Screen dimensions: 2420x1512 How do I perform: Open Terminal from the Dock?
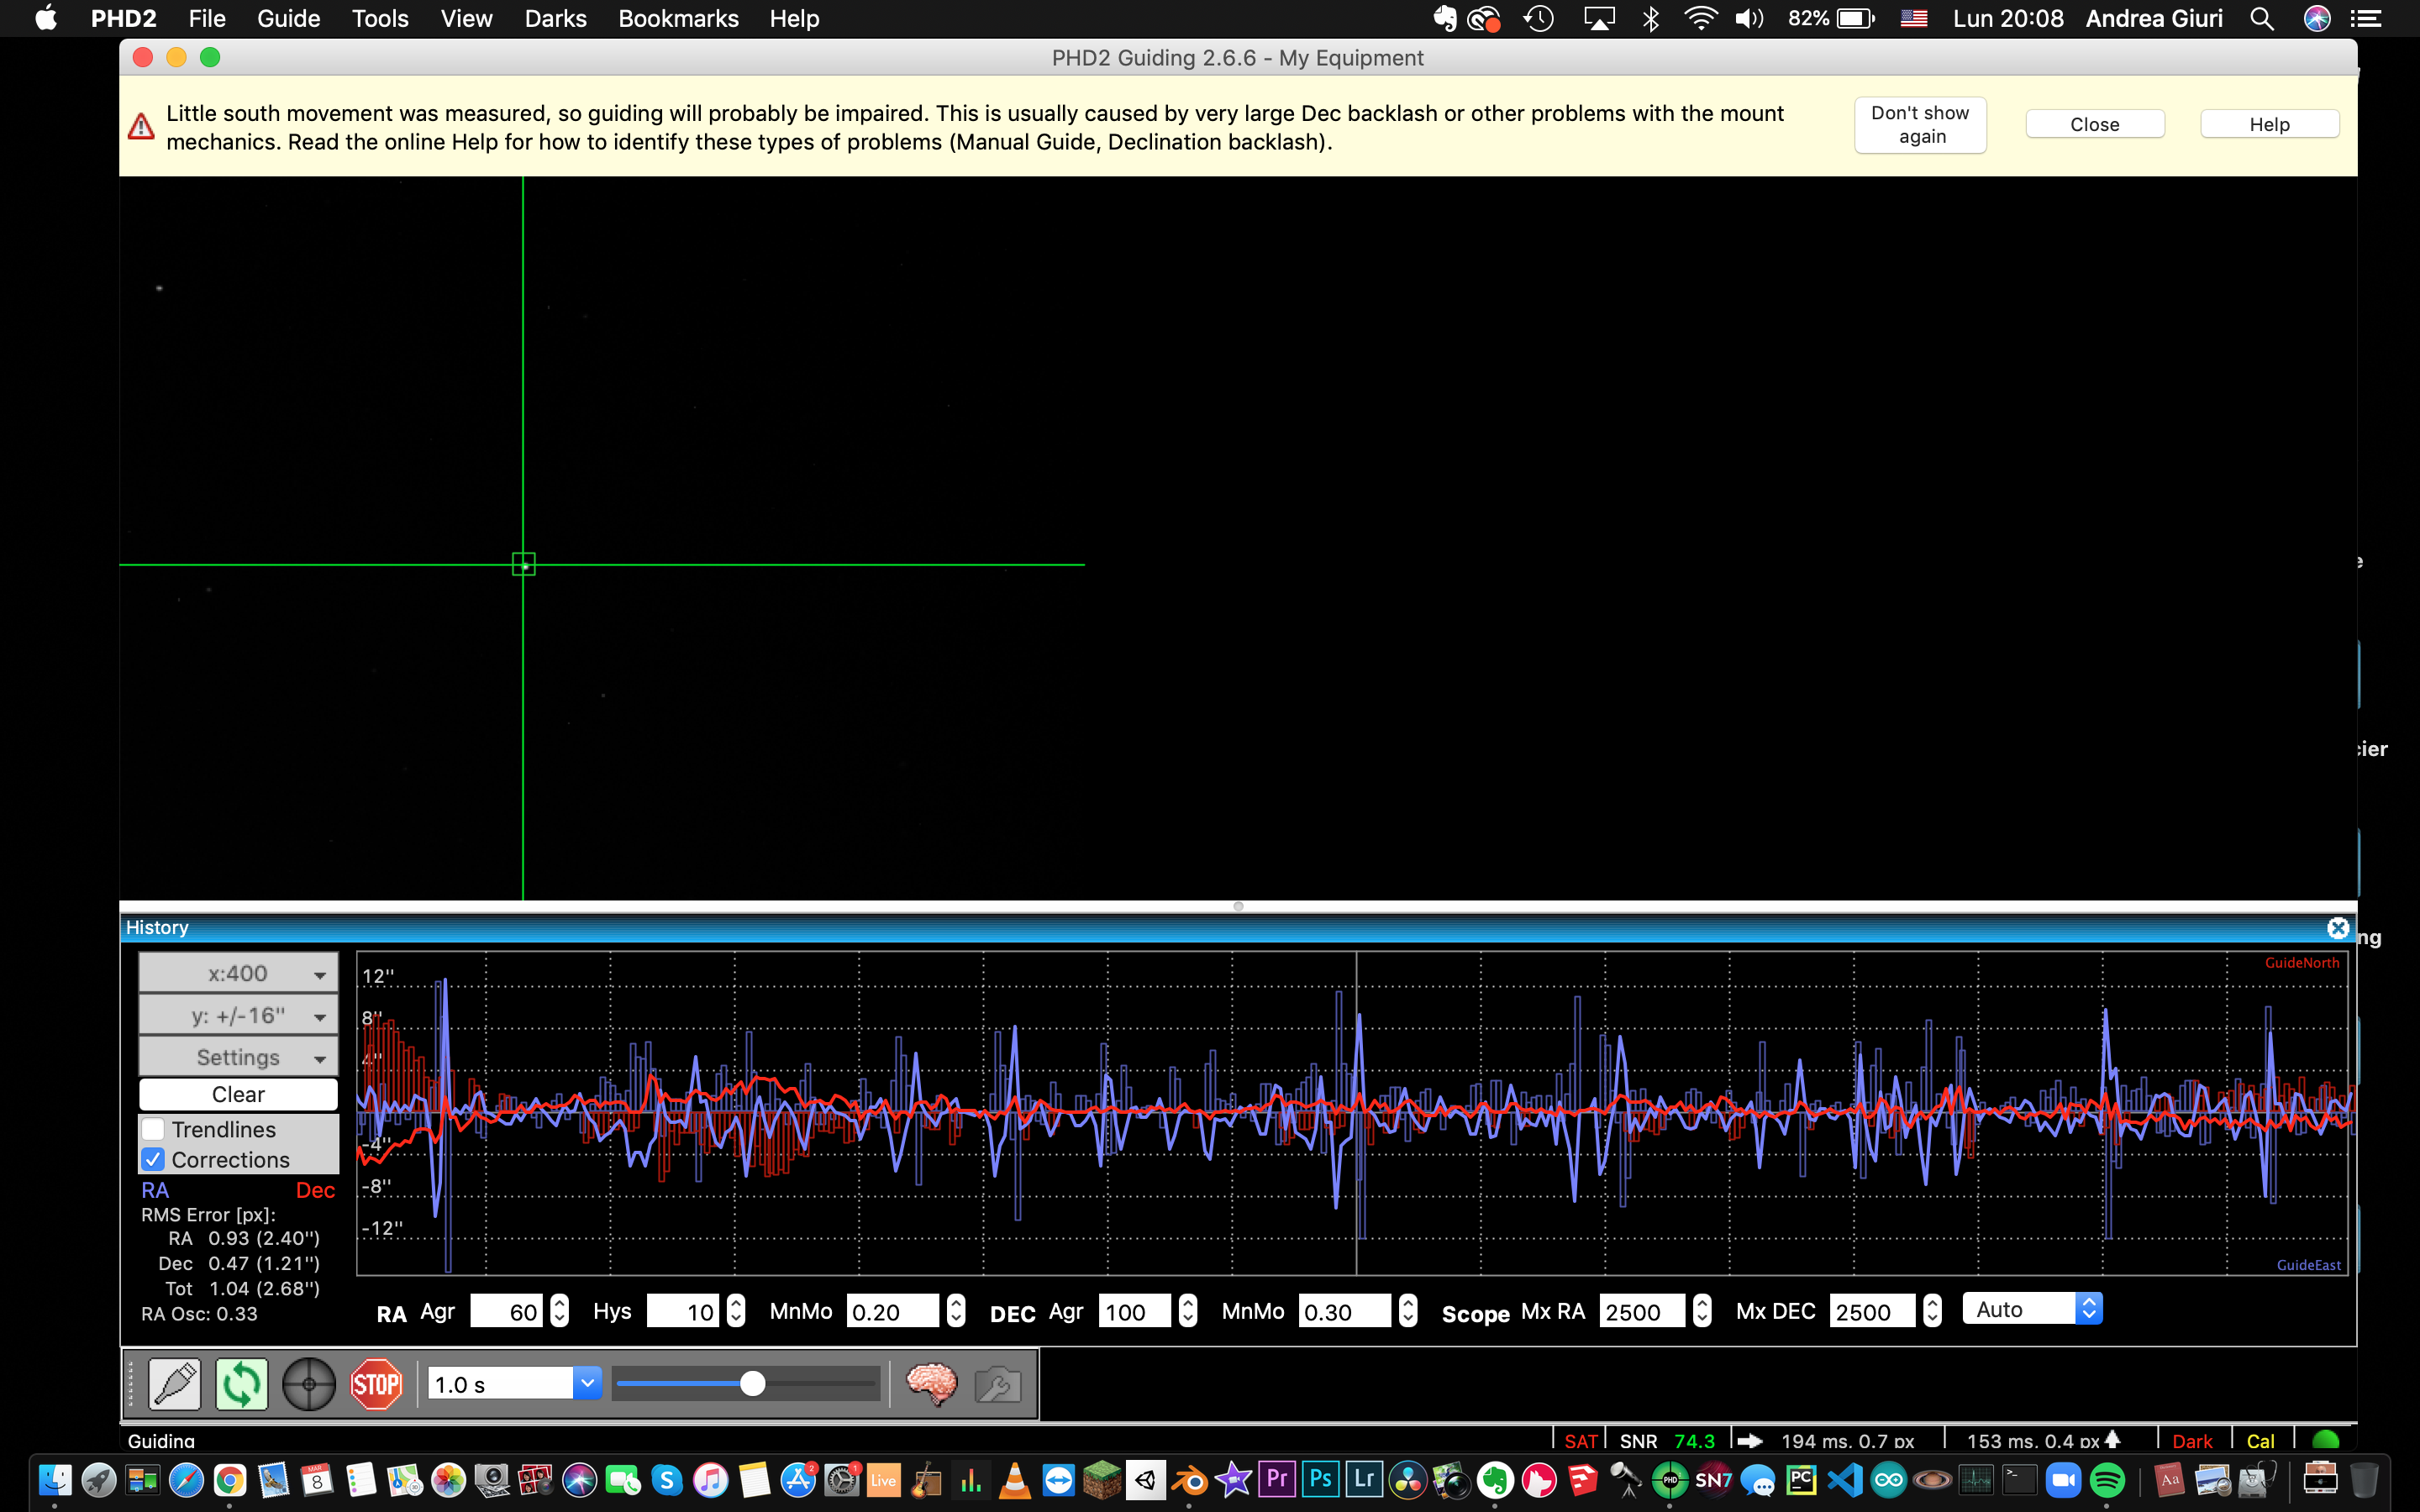2020,1479
